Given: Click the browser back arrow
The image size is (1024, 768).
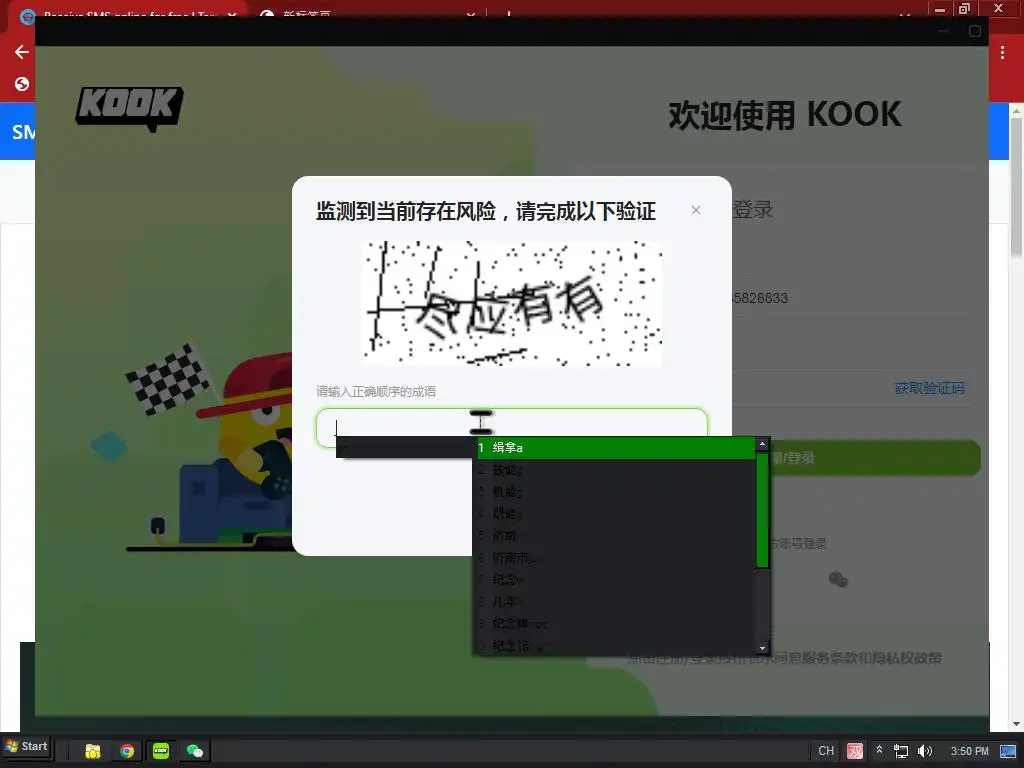Looking at the screenshot, I should [x=22, y=52].
